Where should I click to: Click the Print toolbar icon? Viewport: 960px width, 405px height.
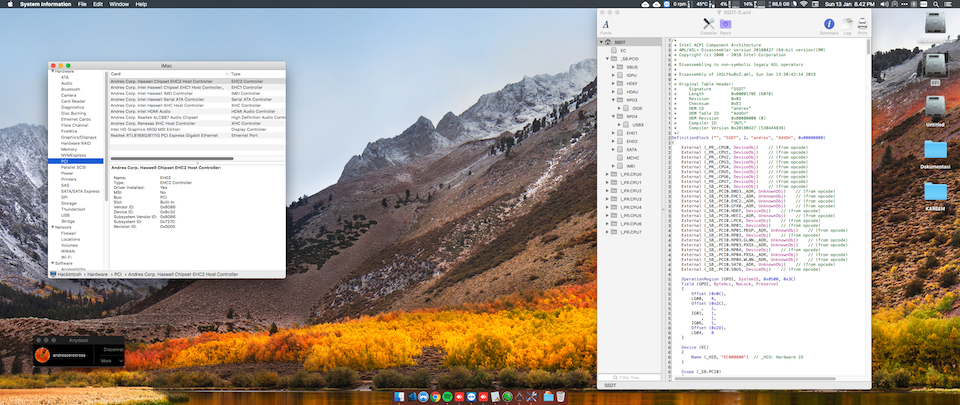[862, 26]
